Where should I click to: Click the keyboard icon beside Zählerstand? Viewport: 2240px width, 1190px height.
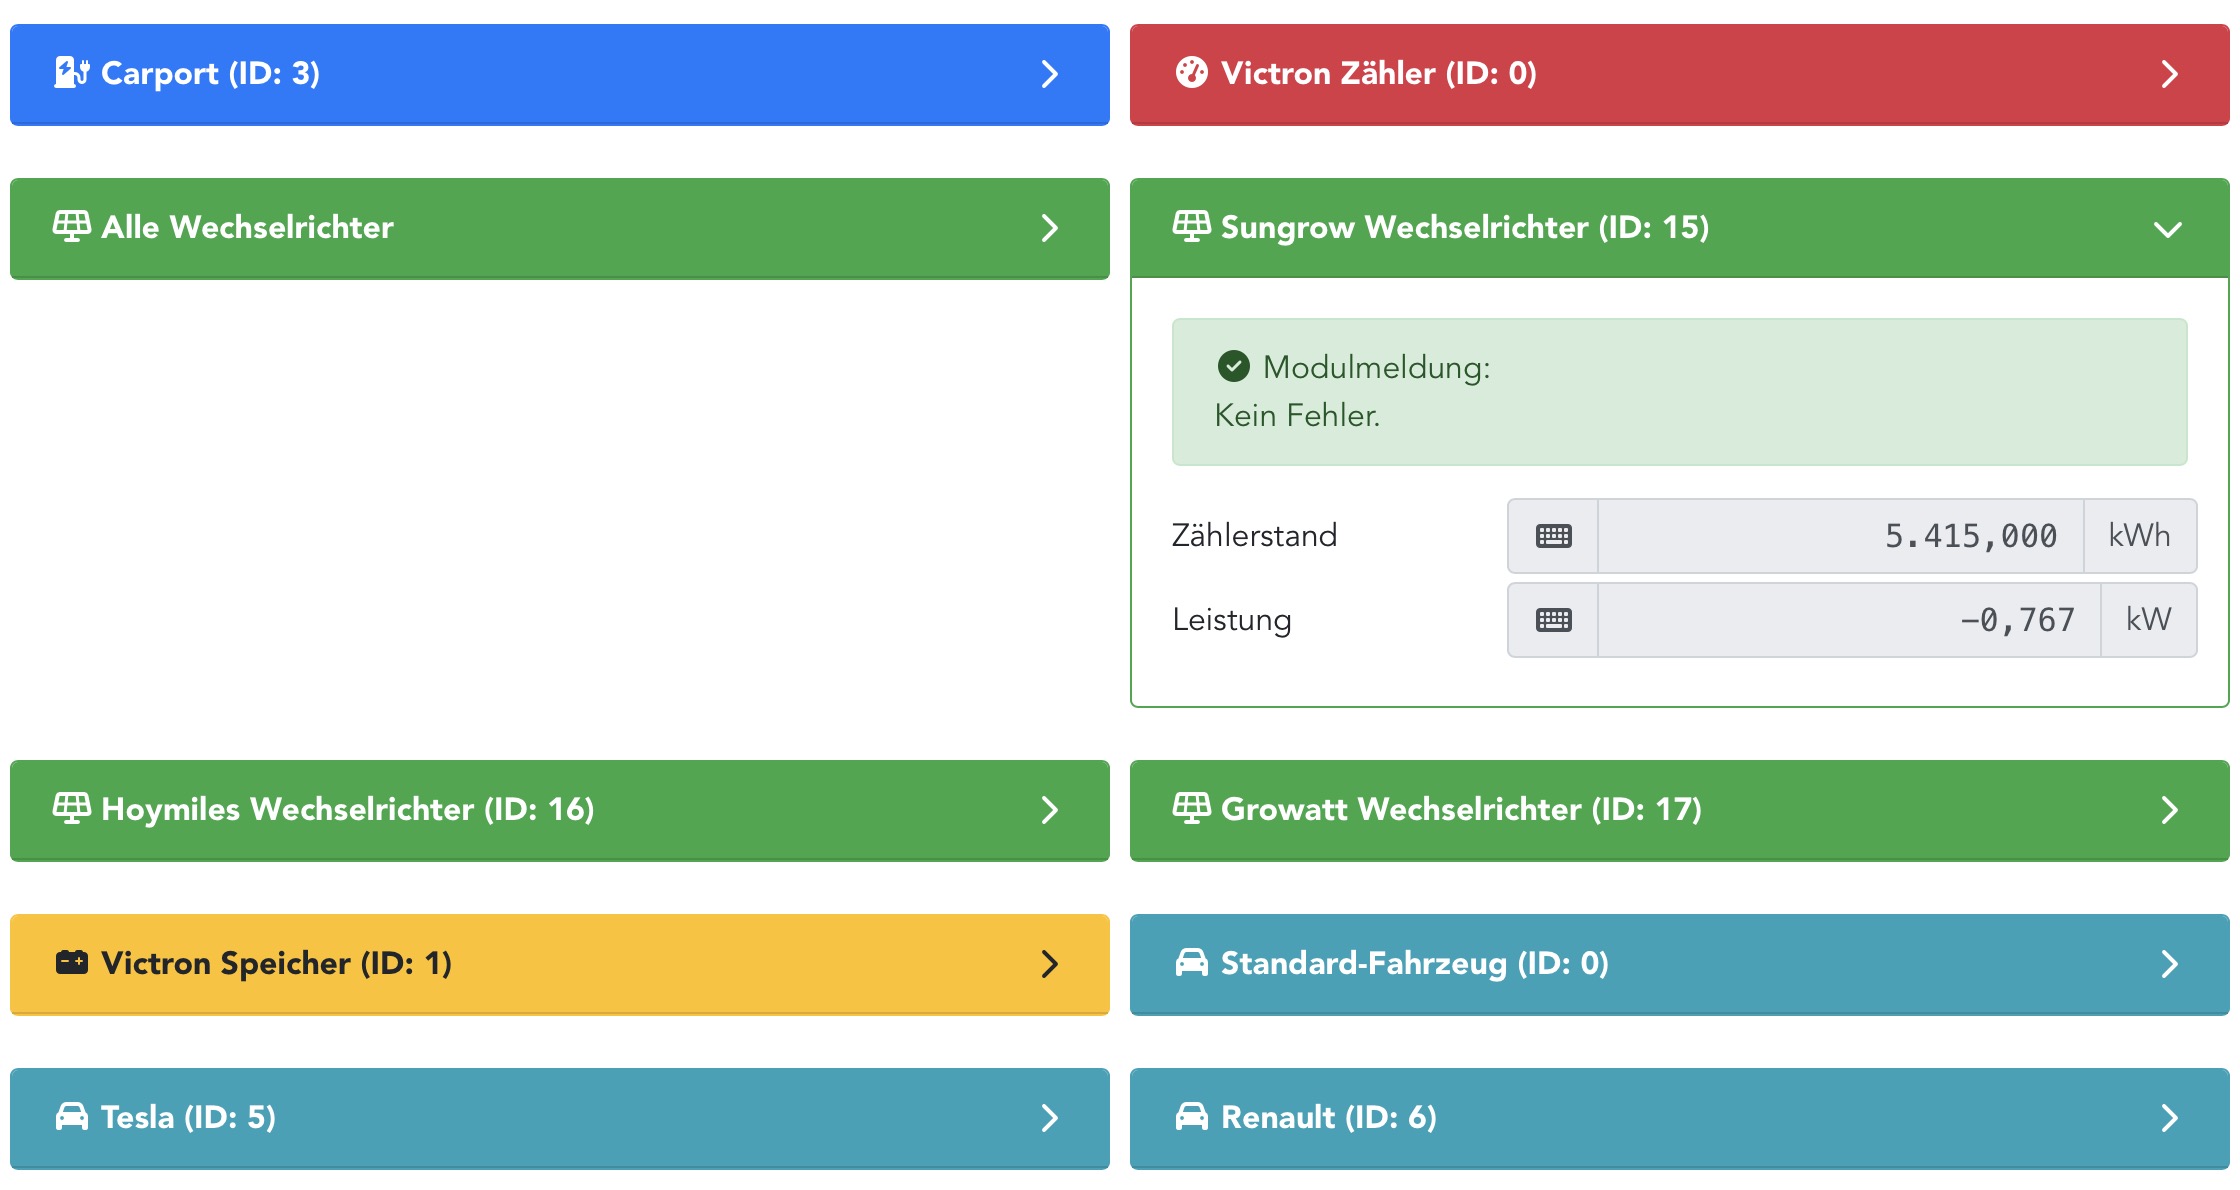[1553, 536]
